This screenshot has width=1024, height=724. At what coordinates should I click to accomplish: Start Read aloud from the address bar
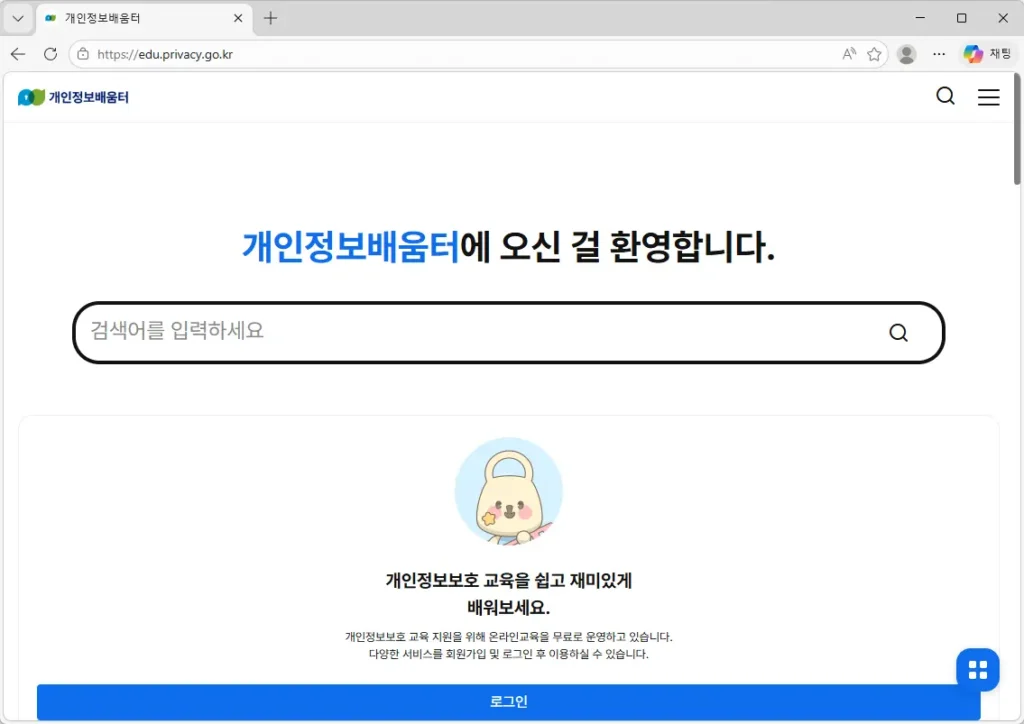(x=849, y=54)
